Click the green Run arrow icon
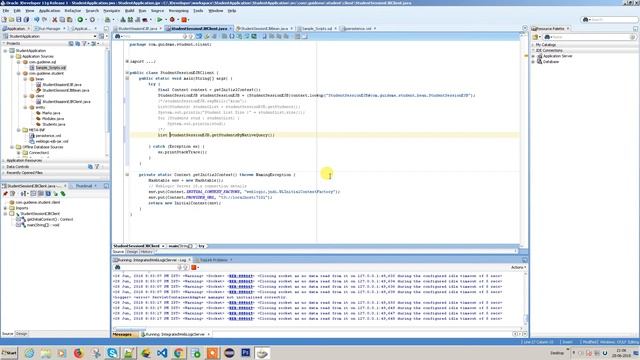Image resolution: width=640 pixels, height=360 pixels. point(160,20)
